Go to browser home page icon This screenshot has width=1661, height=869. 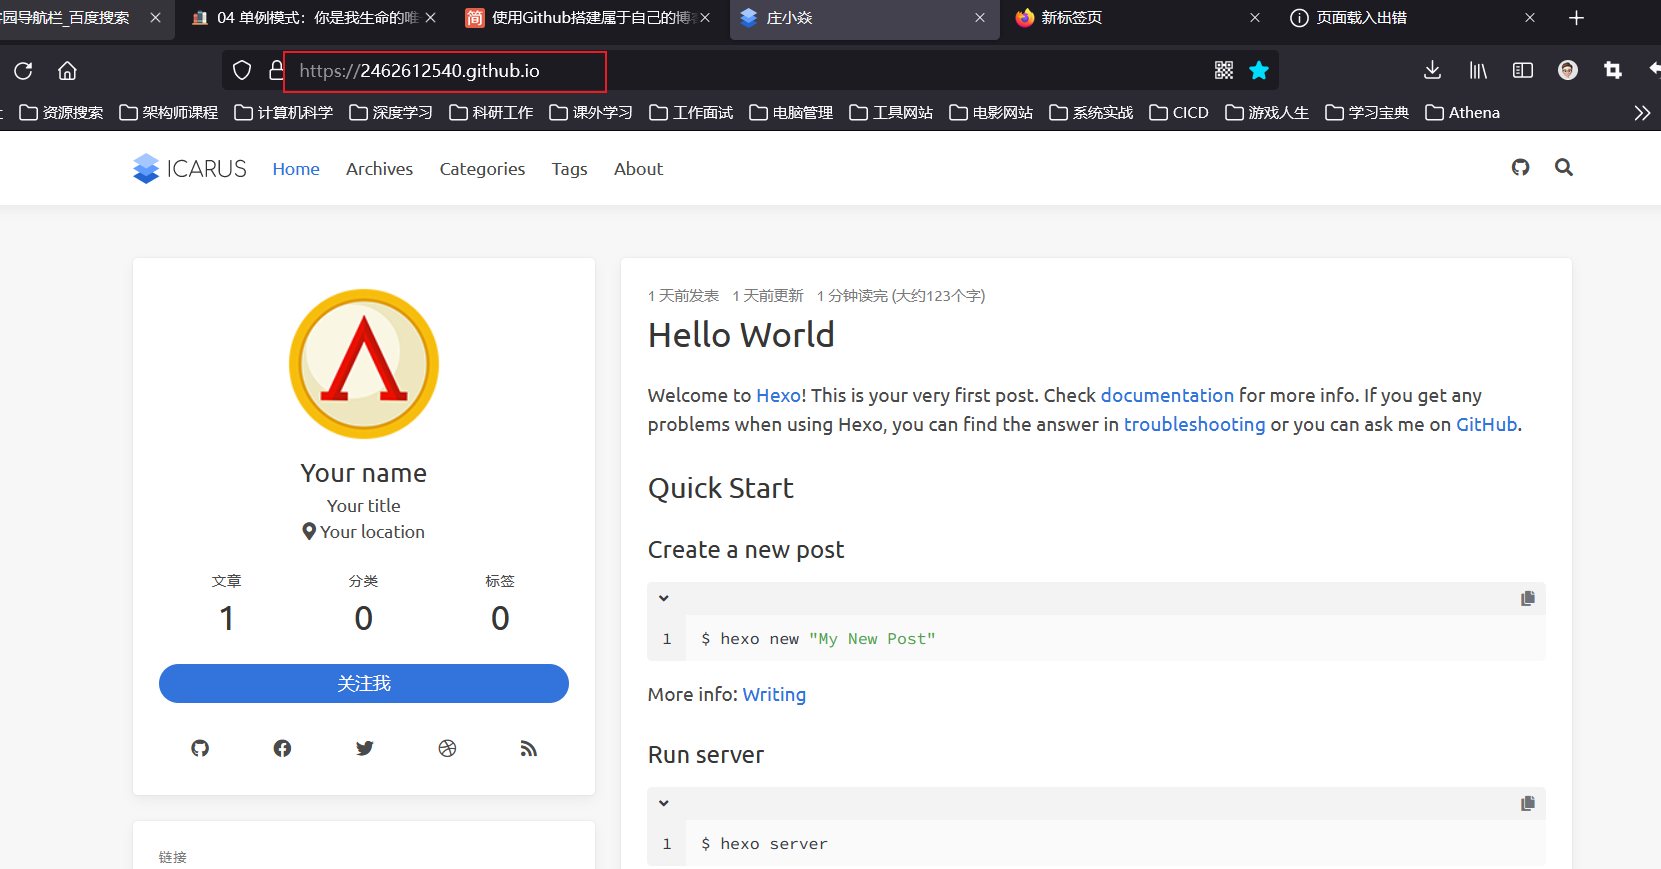(x=67, y=71)
